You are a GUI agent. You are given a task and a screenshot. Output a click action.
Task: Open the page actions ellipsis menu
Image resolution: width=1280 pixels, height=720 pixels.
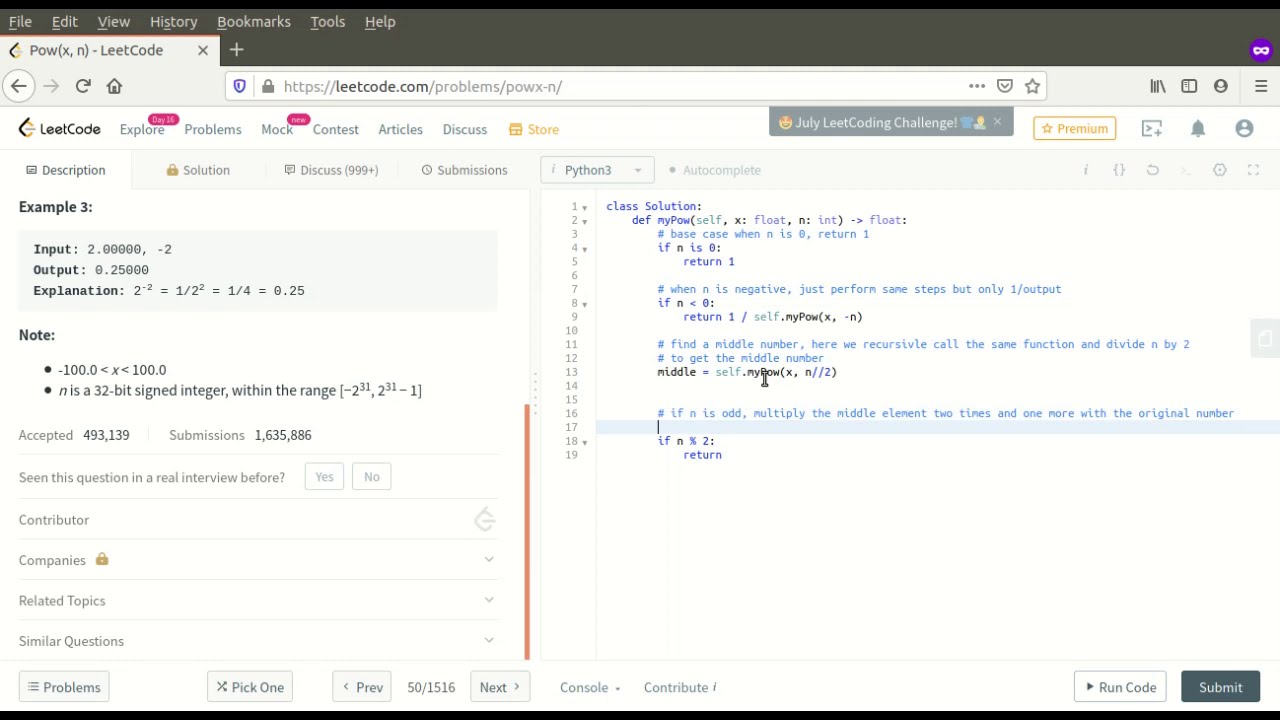pos(977,86)
